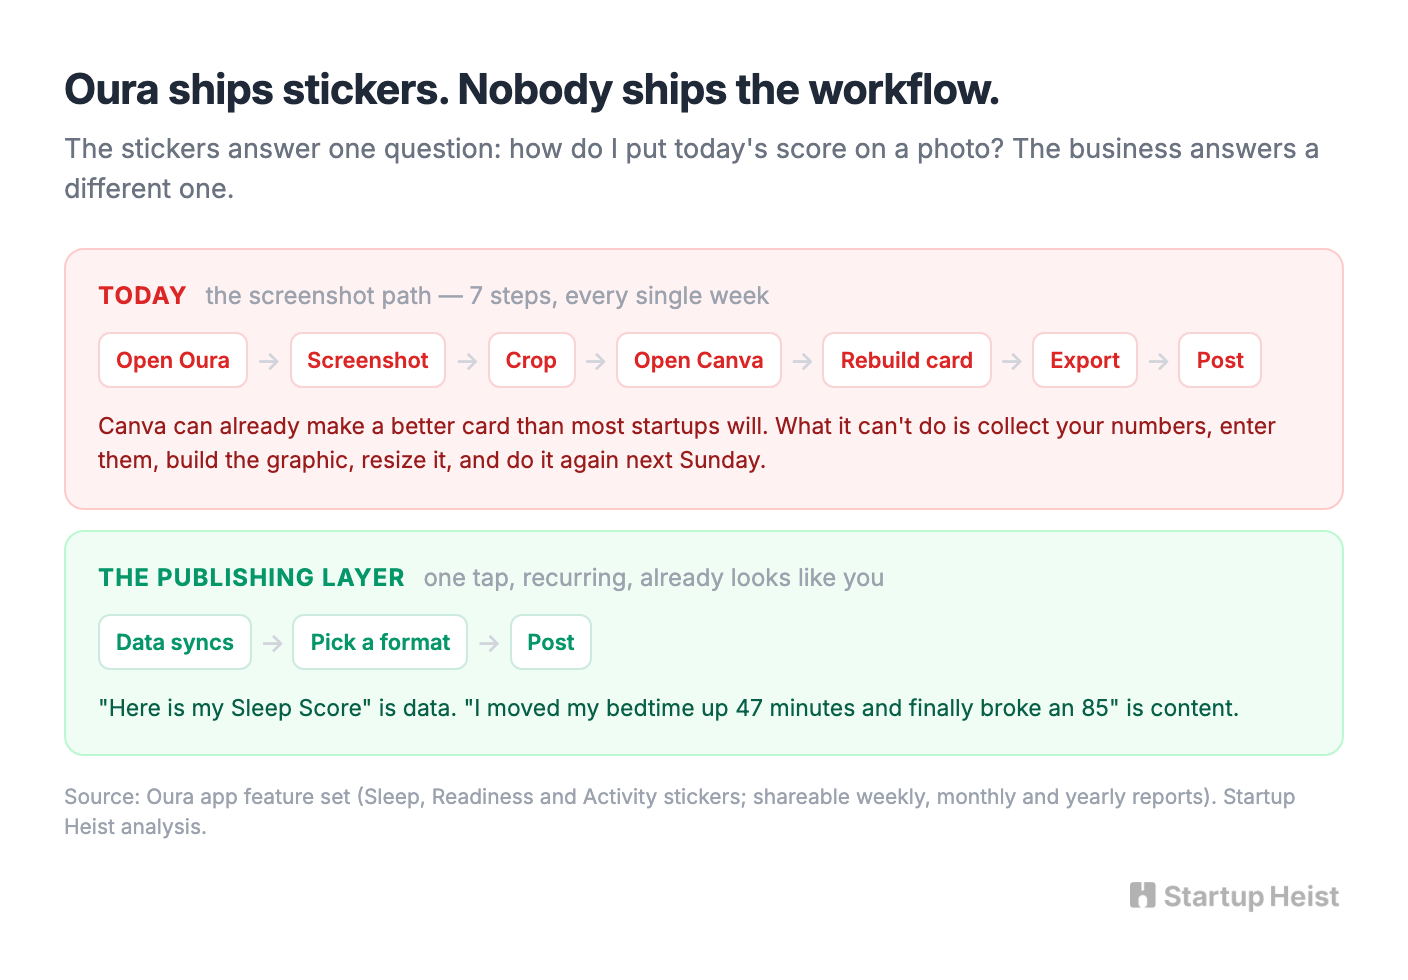
Task: Select the Open Oura step
Action: coord(173,360)
